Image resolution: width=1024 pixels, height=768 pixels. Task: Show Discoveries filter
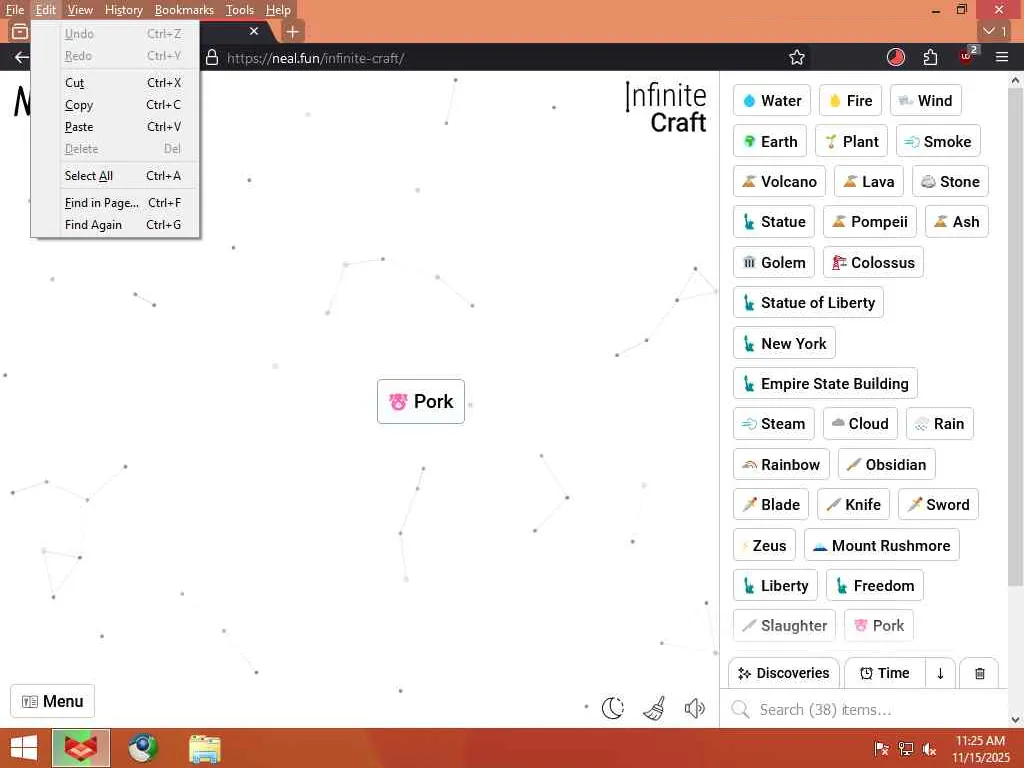click(784, 673)
